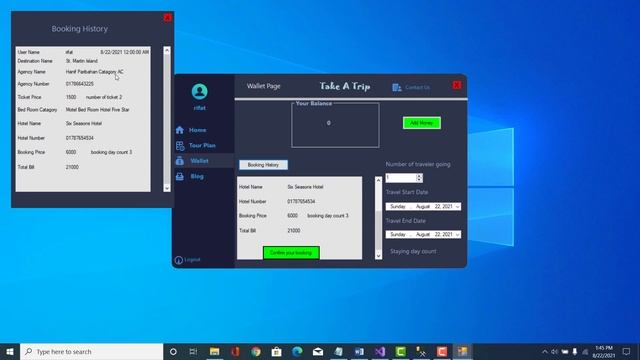640x360 pixels.
Task: Click the Logout icon in sidebar
Action: (x=178, y=260)
